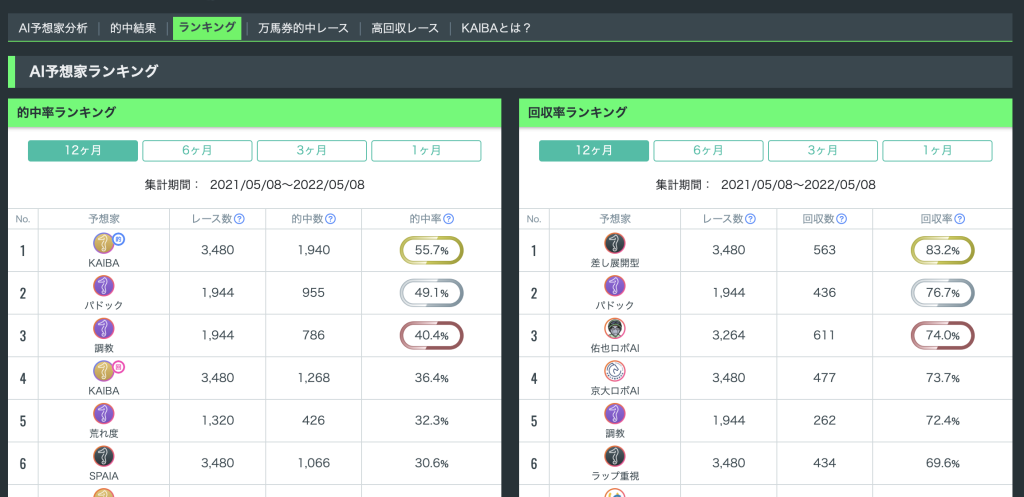Click the 955 hit count cell

coord(311,293)
